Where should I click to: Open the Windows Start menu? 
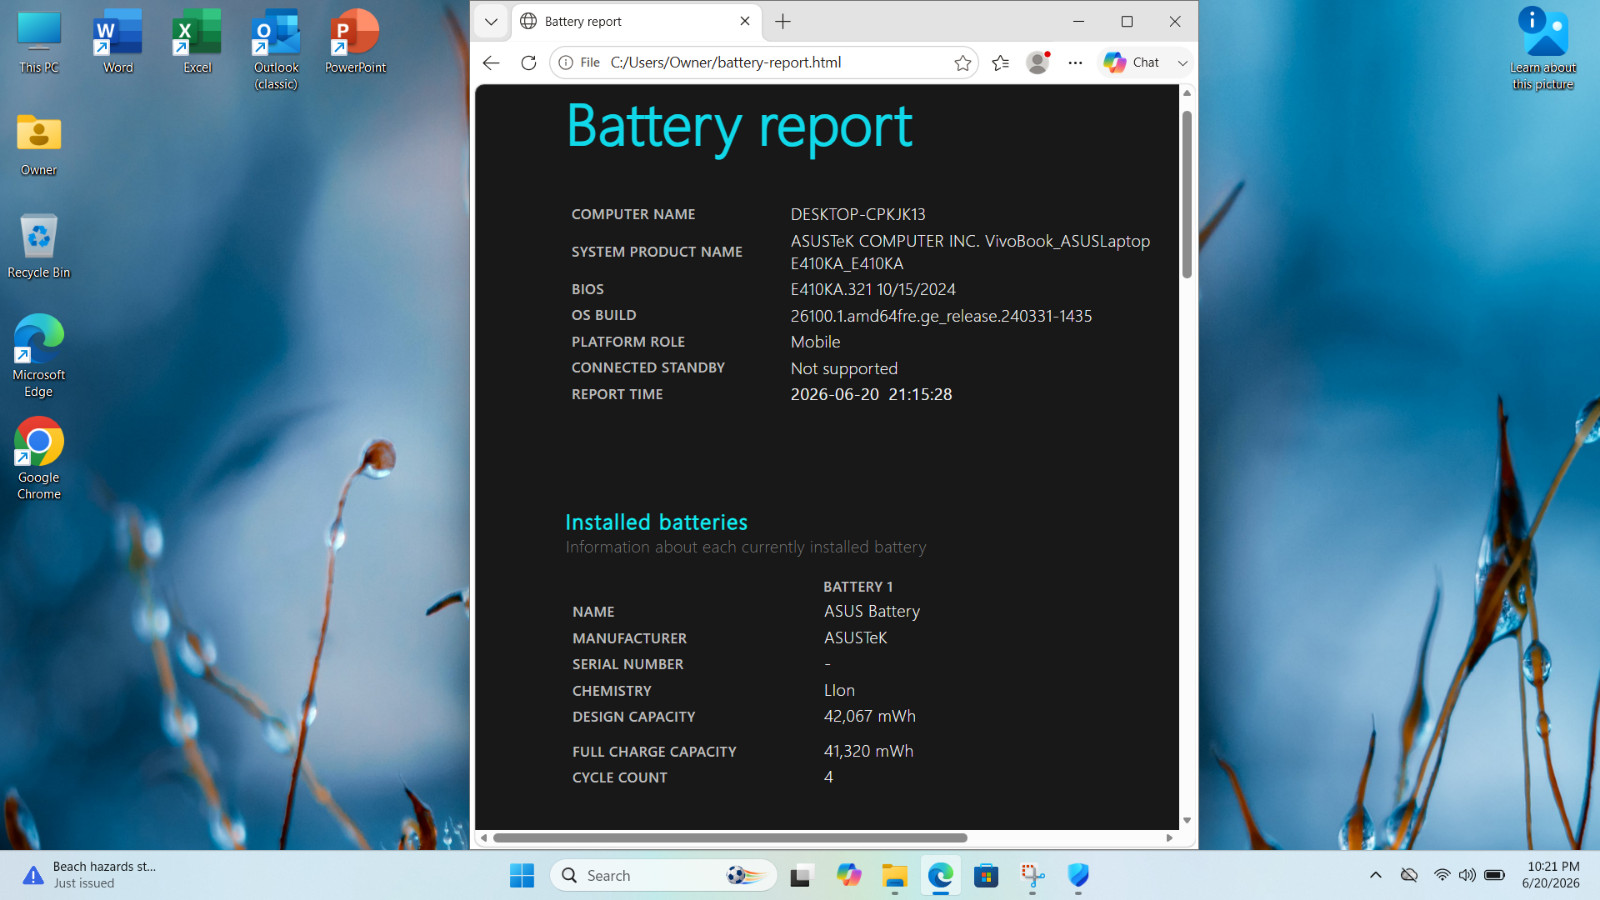pyautogui.click(x=522, y=876)
